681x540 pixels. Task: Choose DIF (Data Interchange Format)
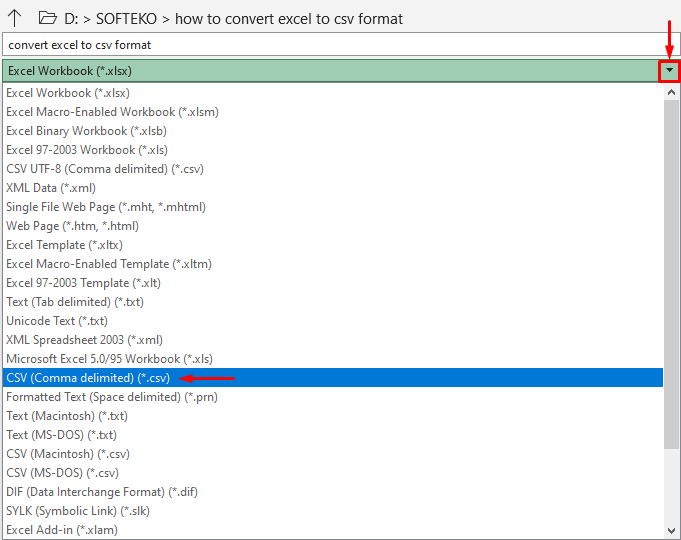[100, 492]
